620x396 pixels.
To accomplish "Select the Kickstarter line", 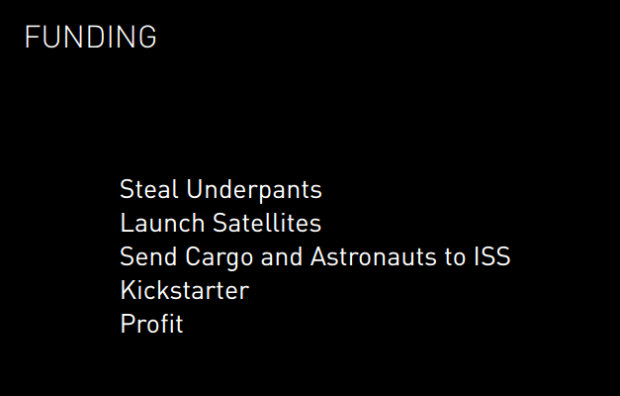I will pos(185,290).
